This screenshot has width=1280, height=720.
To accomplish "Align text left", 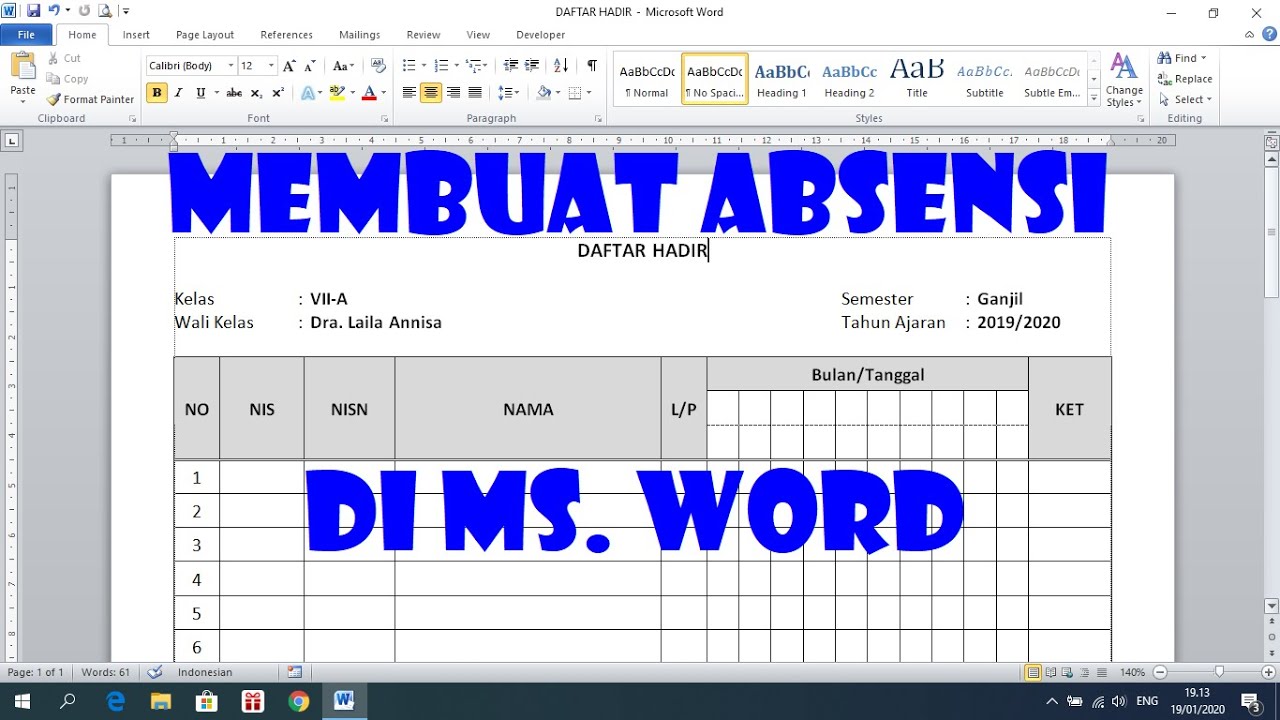I will click(409, 93).
